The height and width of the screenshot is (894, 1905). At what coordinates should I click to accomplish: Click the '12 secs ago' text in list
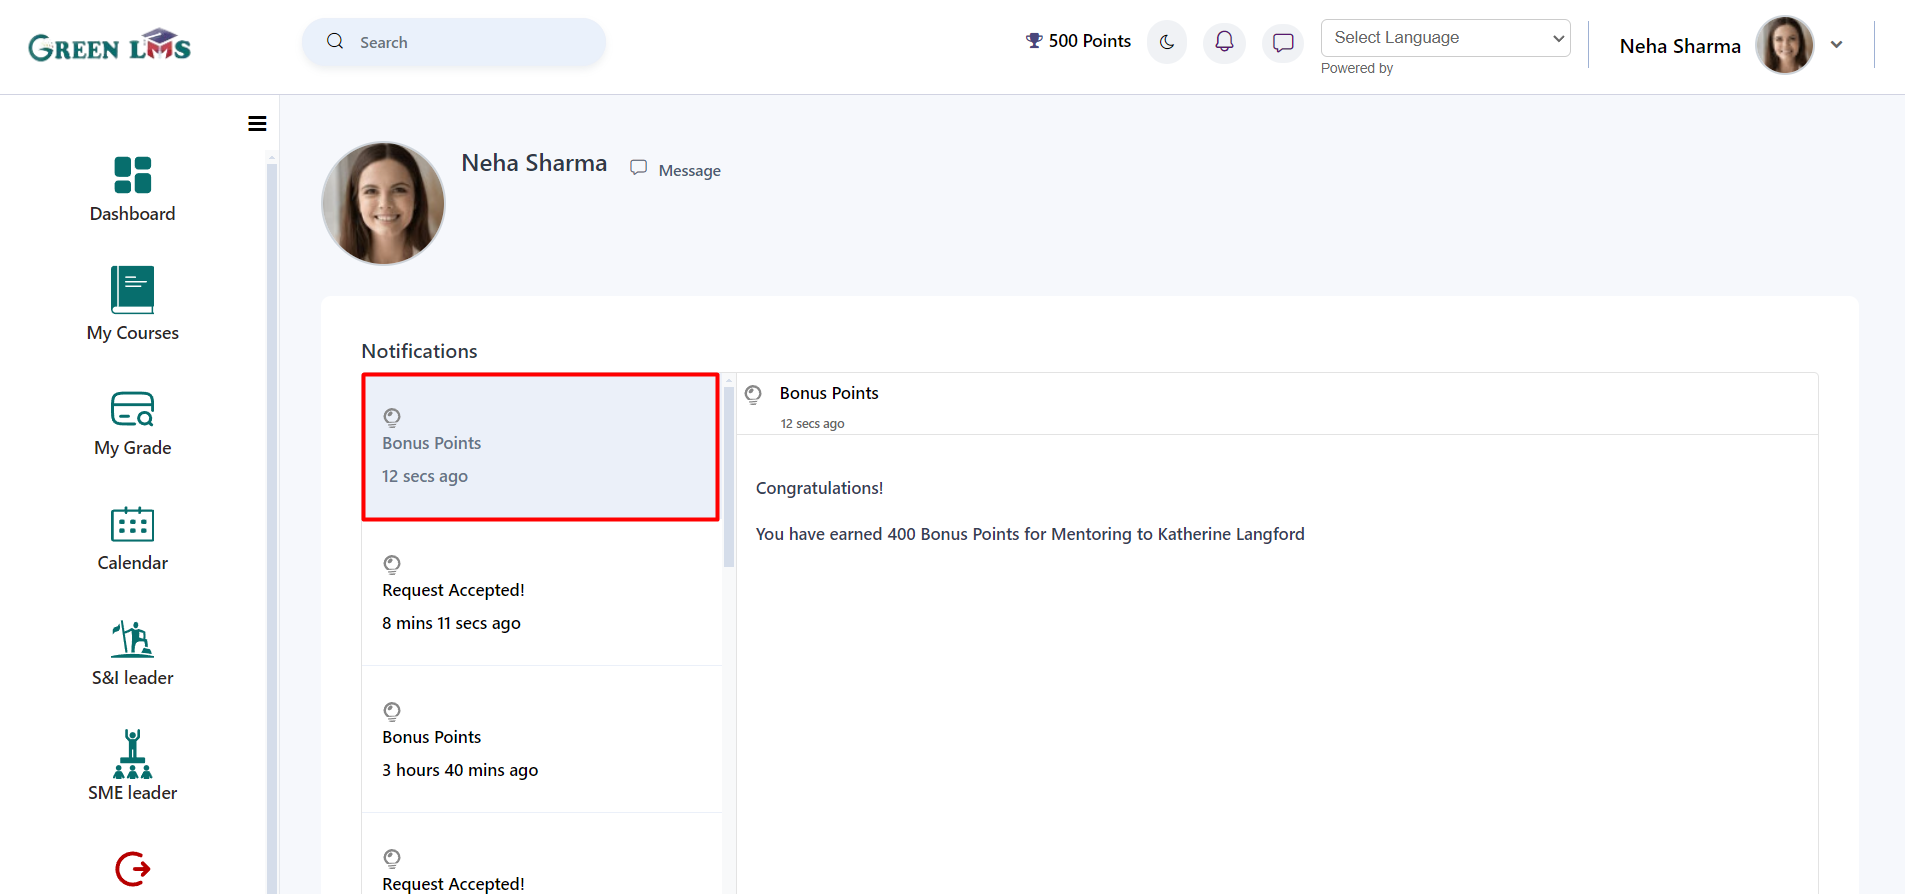(x=425, y=476)
